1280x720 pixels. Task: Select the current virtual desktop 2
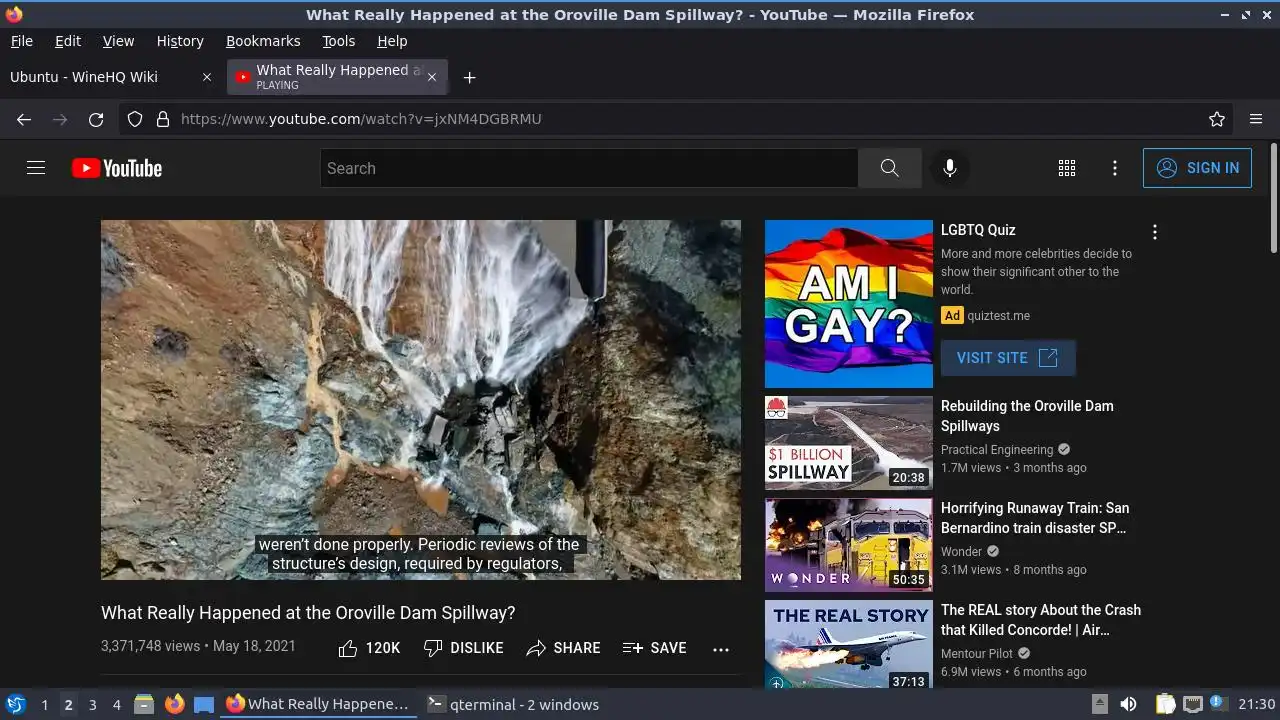[x=68, y=704]
